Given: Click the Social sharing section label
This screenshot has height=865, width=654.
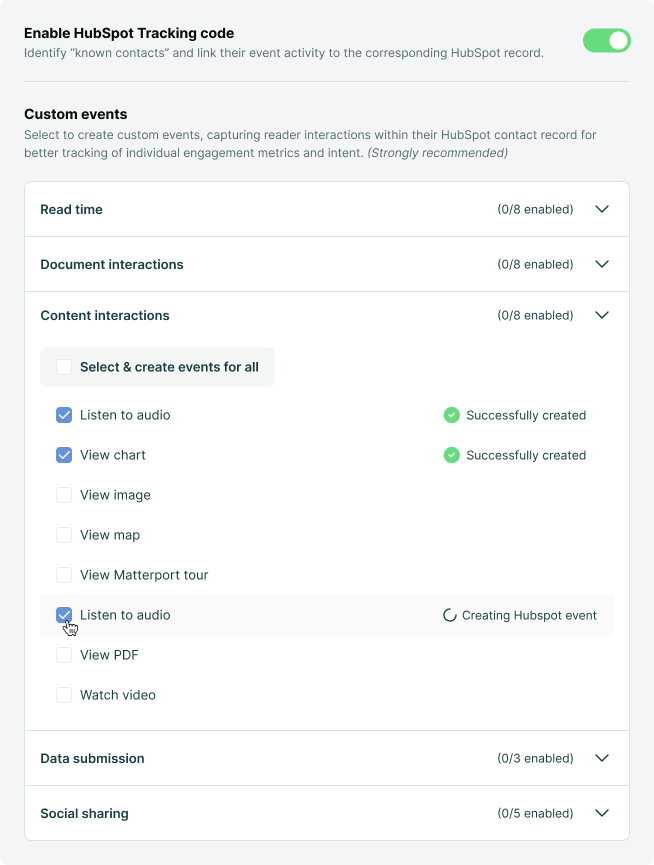Looking at the screenshot, I should (x=84, y=813).
